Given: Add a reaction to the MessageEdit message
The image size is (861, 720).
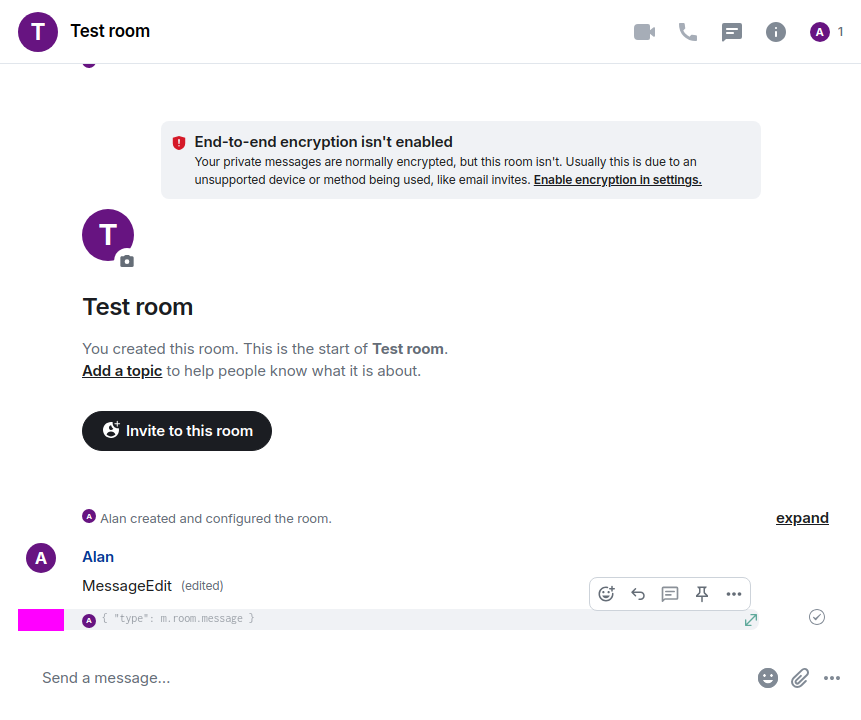Looking at the screenshot, I should click(x=606, y=594).
